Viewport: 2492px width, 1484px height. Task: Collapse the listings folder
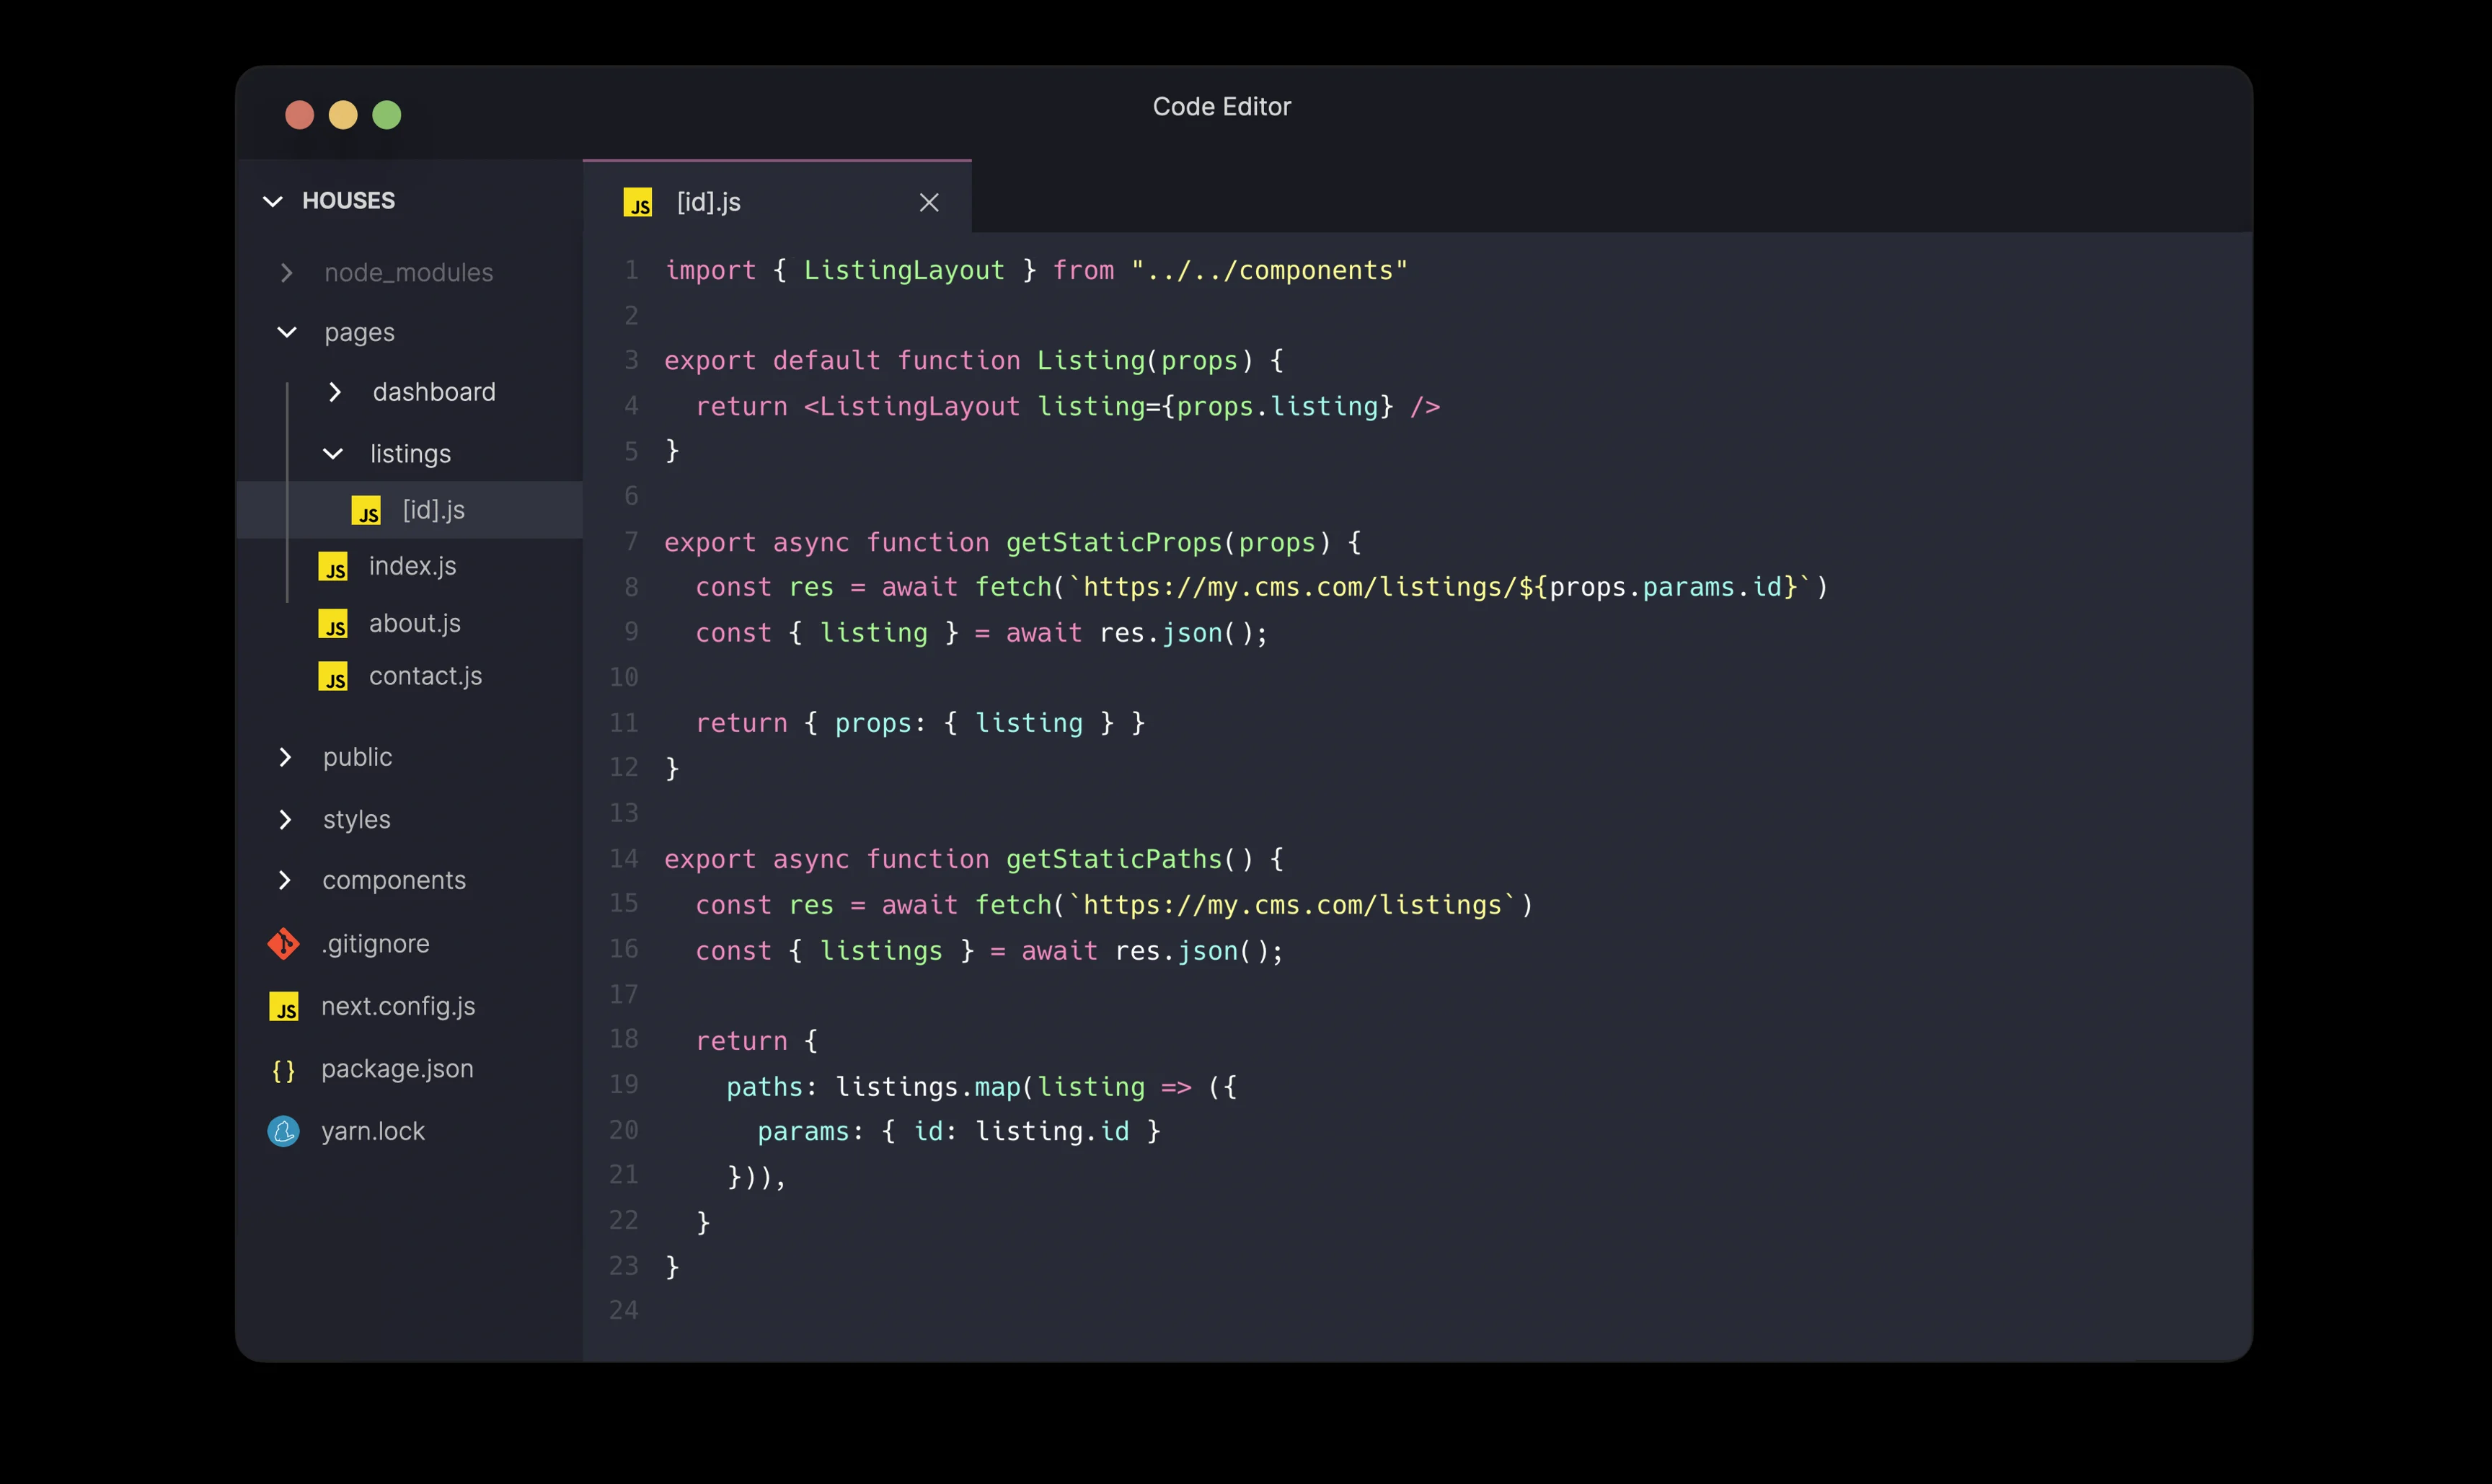[333, 454]
